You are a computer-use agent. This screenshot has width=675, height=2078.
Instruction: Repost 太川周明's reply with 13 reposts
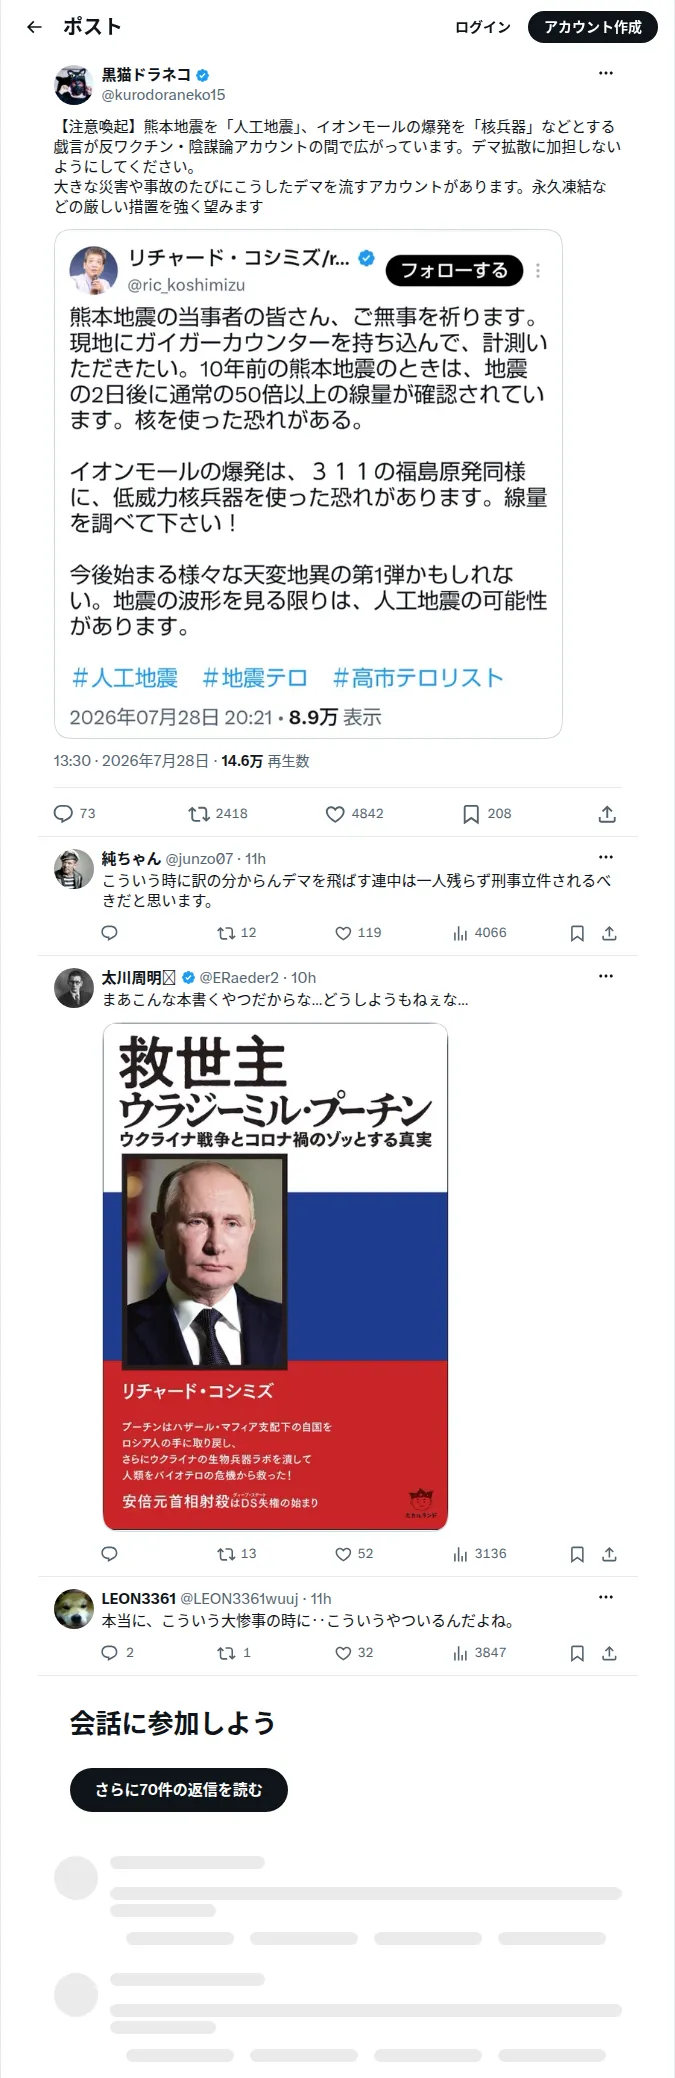point(226,1554)
